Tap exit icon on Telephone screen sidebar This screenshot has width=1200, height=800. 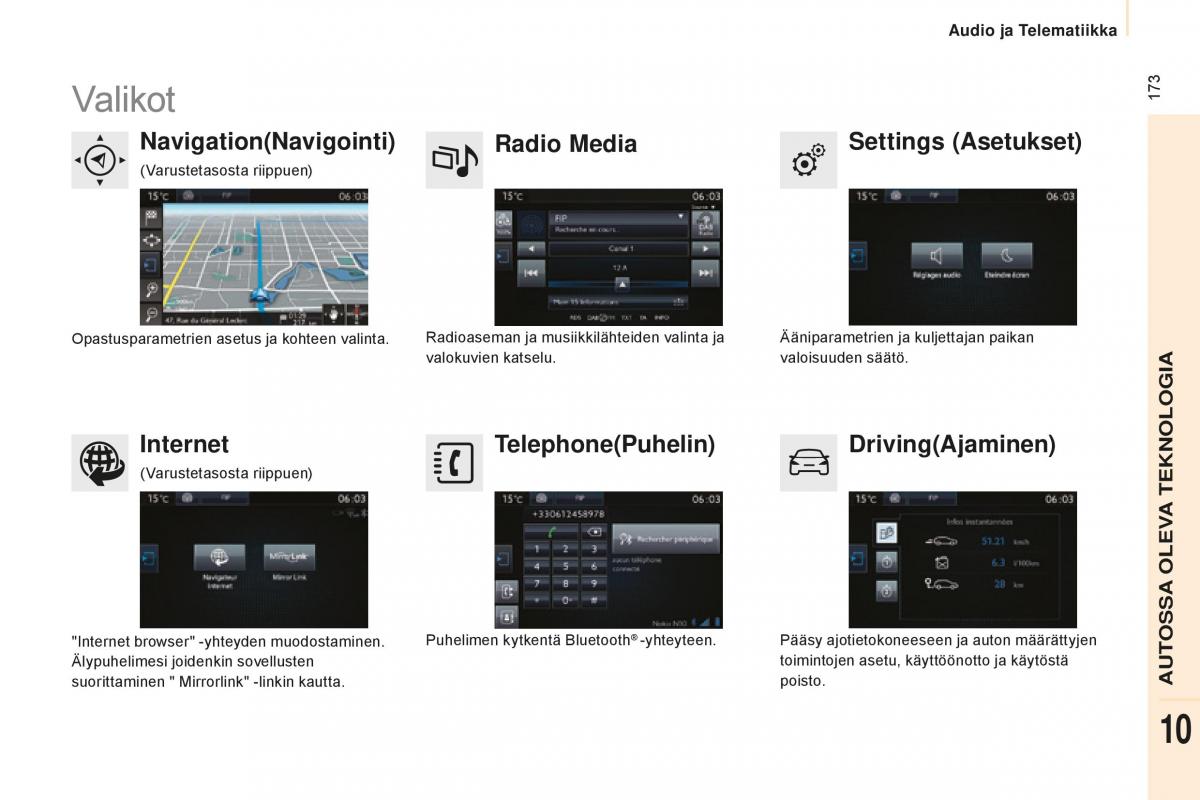pos(505,560)
